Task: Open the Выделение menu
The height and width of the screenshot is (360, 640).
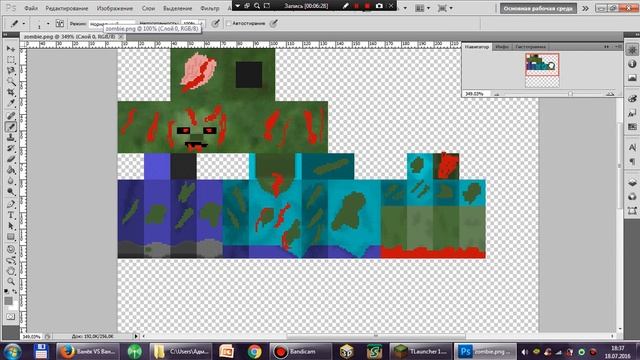Action: coord(178,8)
